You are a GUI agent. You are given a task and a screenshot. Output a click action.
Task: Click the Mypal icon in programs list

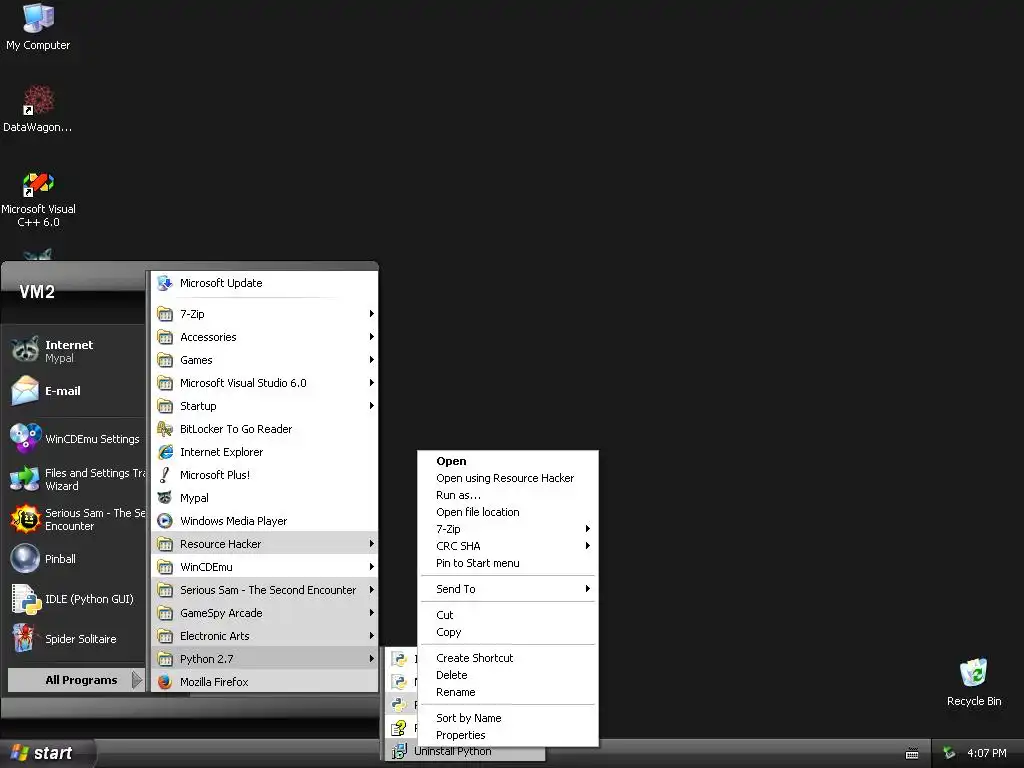pyautogui.click(x=165, y=498)
